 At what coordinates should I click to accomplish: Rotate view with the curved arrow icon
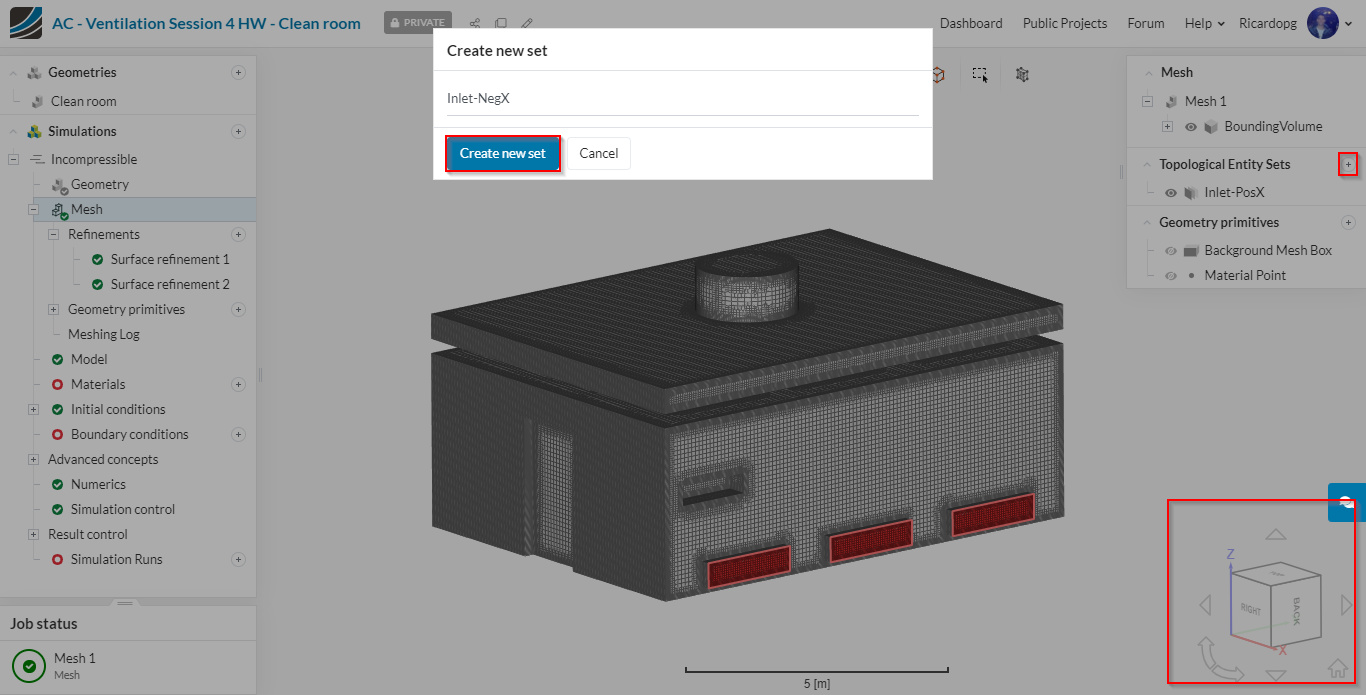pyautogui.click(x=1218, y=659)
